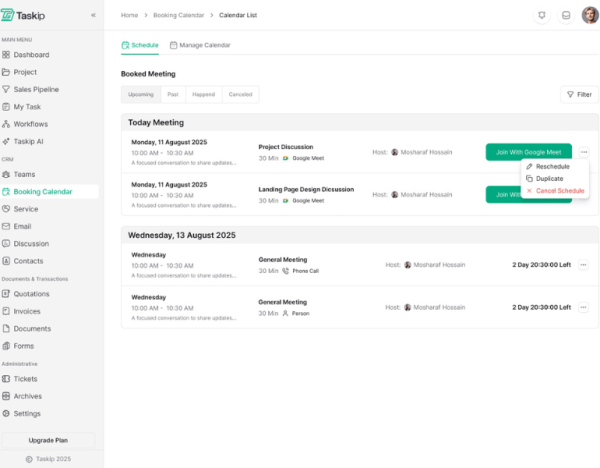
Task: Go to Workflows in sidebar
Action: 30,123
